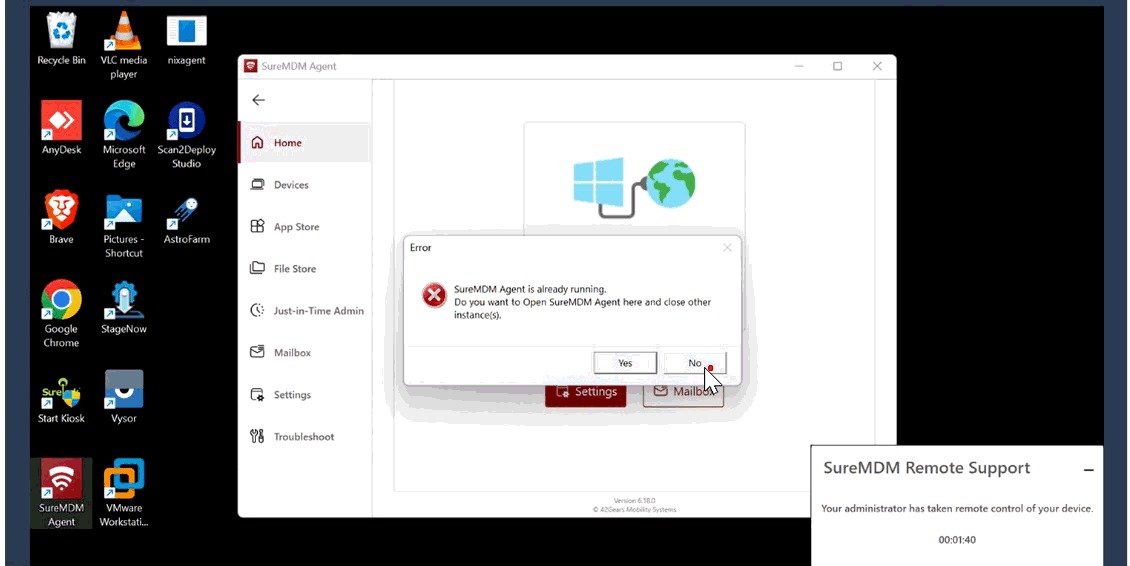
Task: Open Just-in-Time Admin section
Action: [318, 311]
